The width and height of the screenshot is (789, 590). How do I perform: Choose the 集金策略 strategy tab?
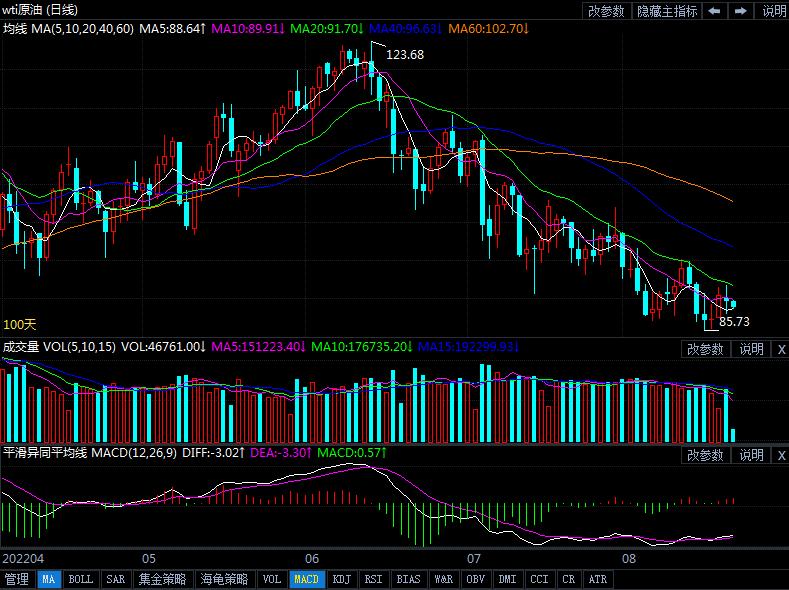161,579
